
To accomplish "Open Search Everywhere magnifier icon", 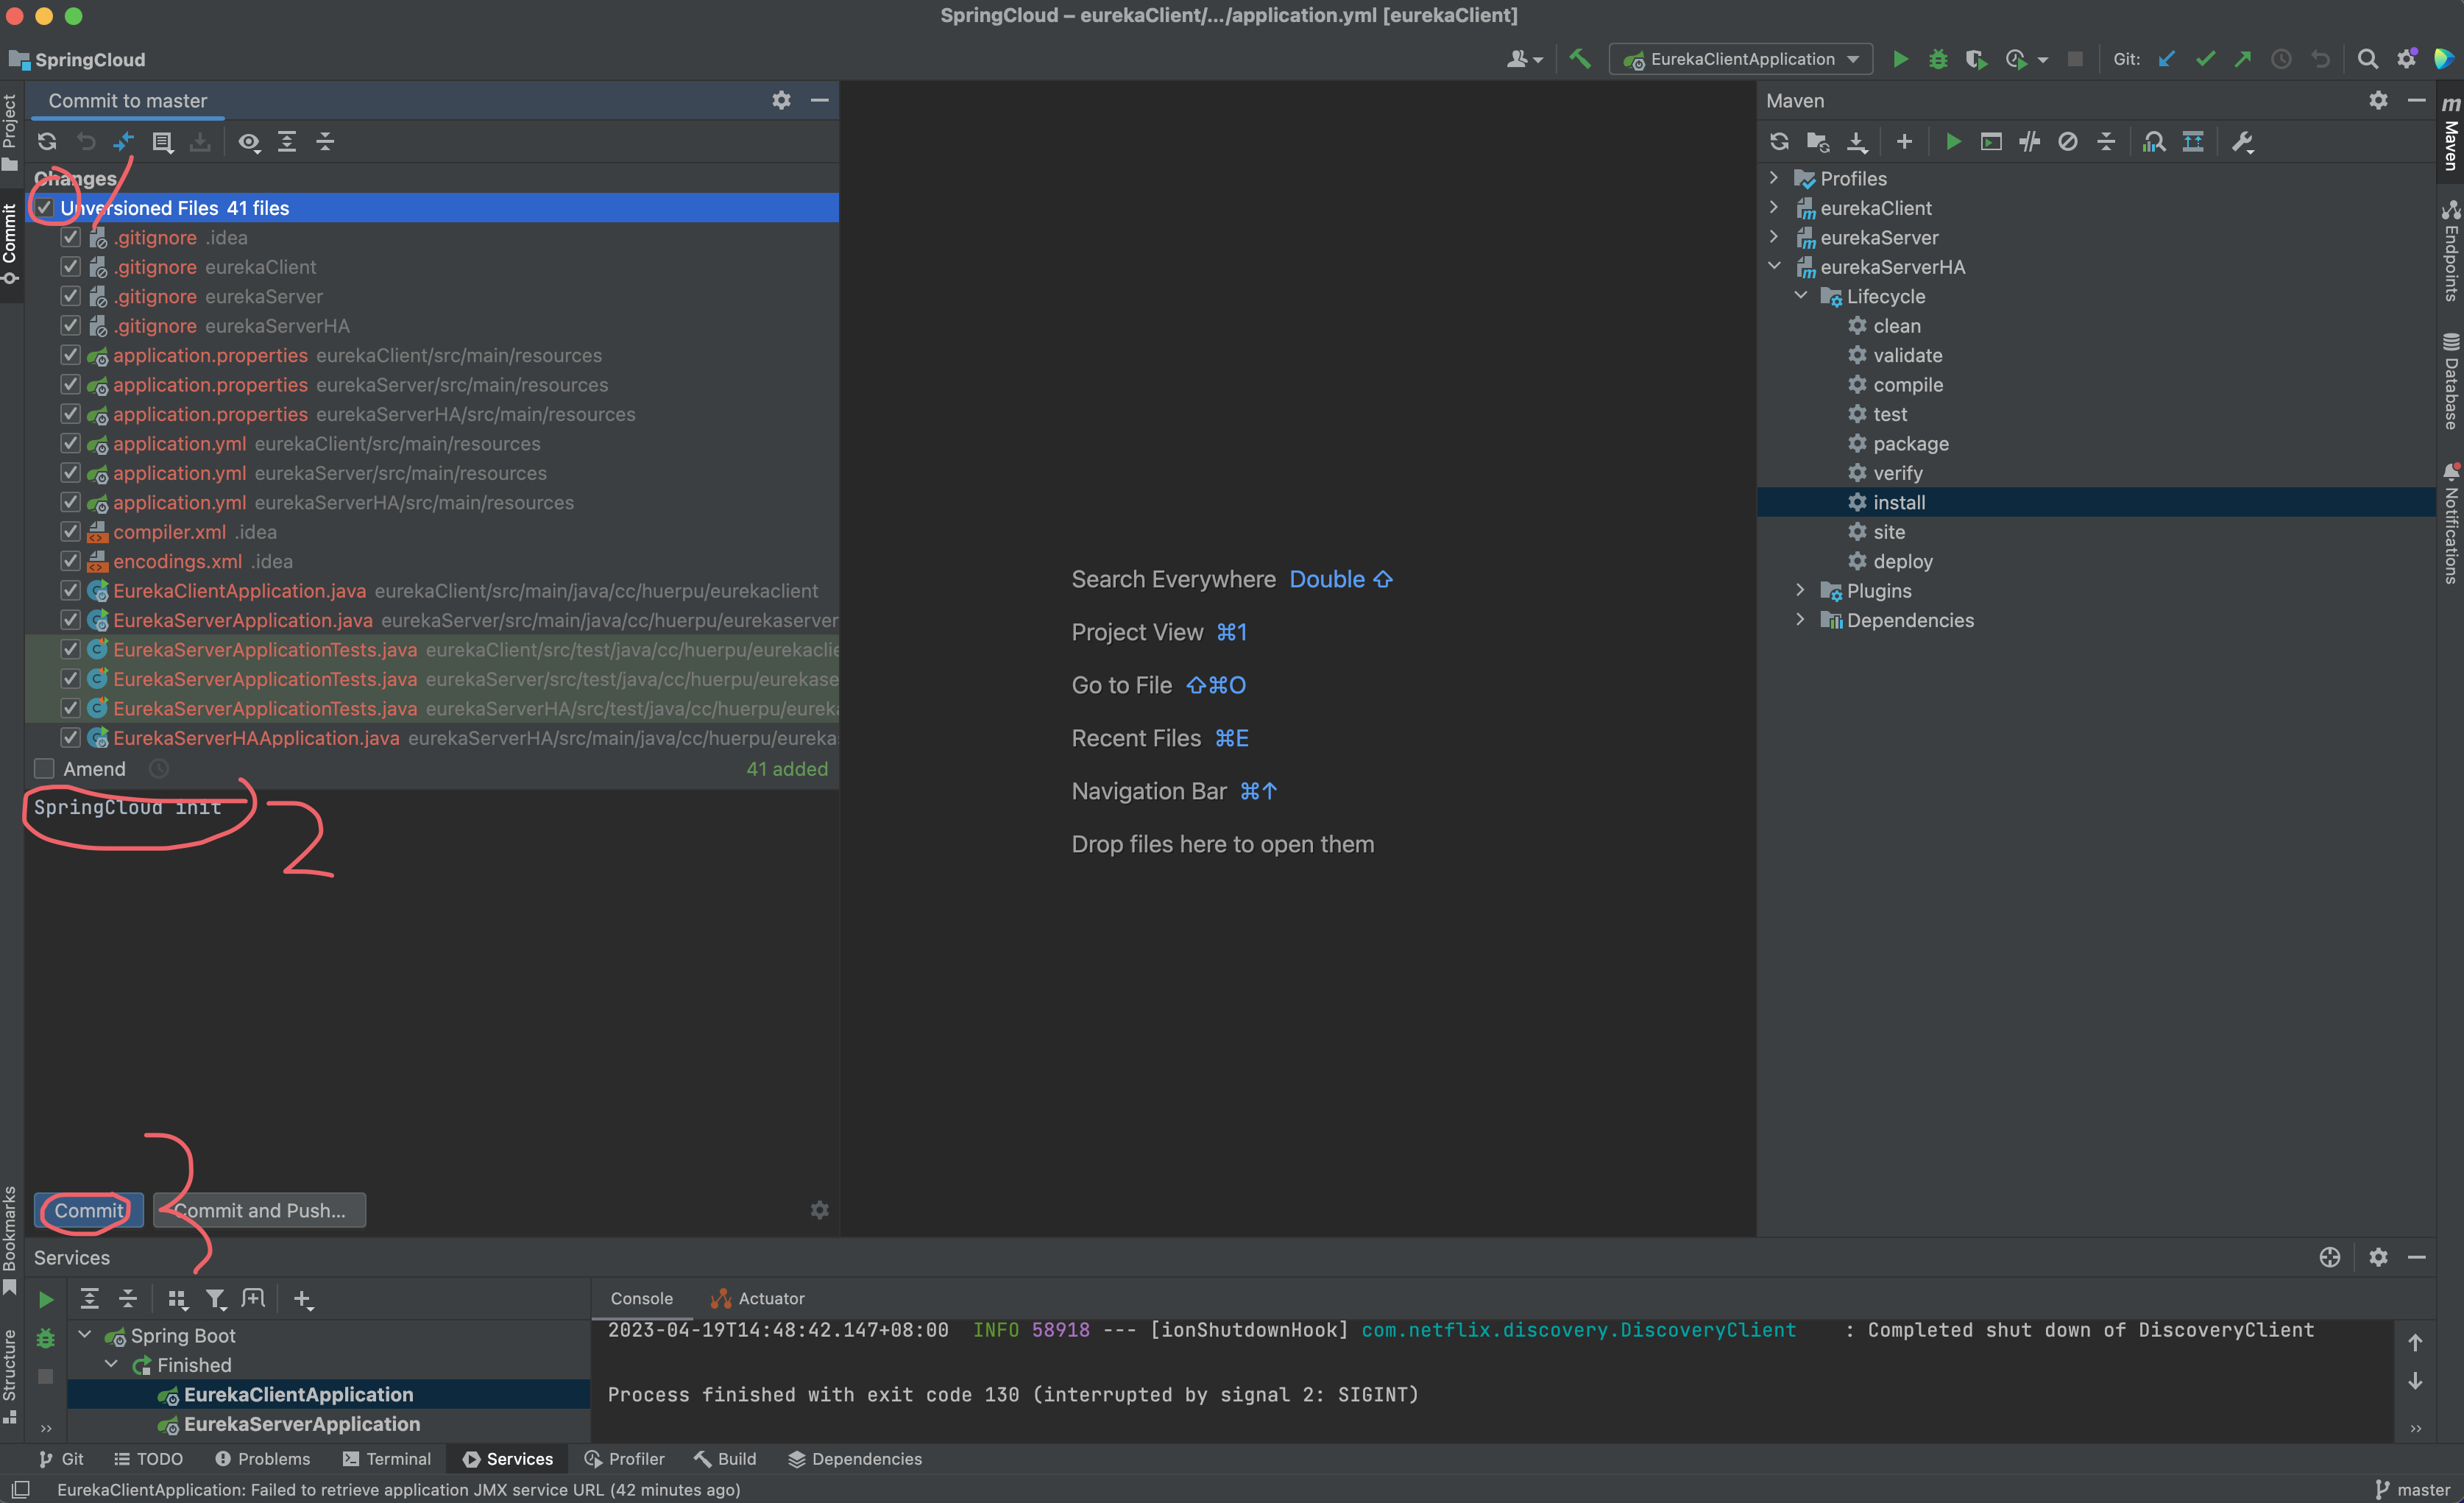I will pos(2367,59).
